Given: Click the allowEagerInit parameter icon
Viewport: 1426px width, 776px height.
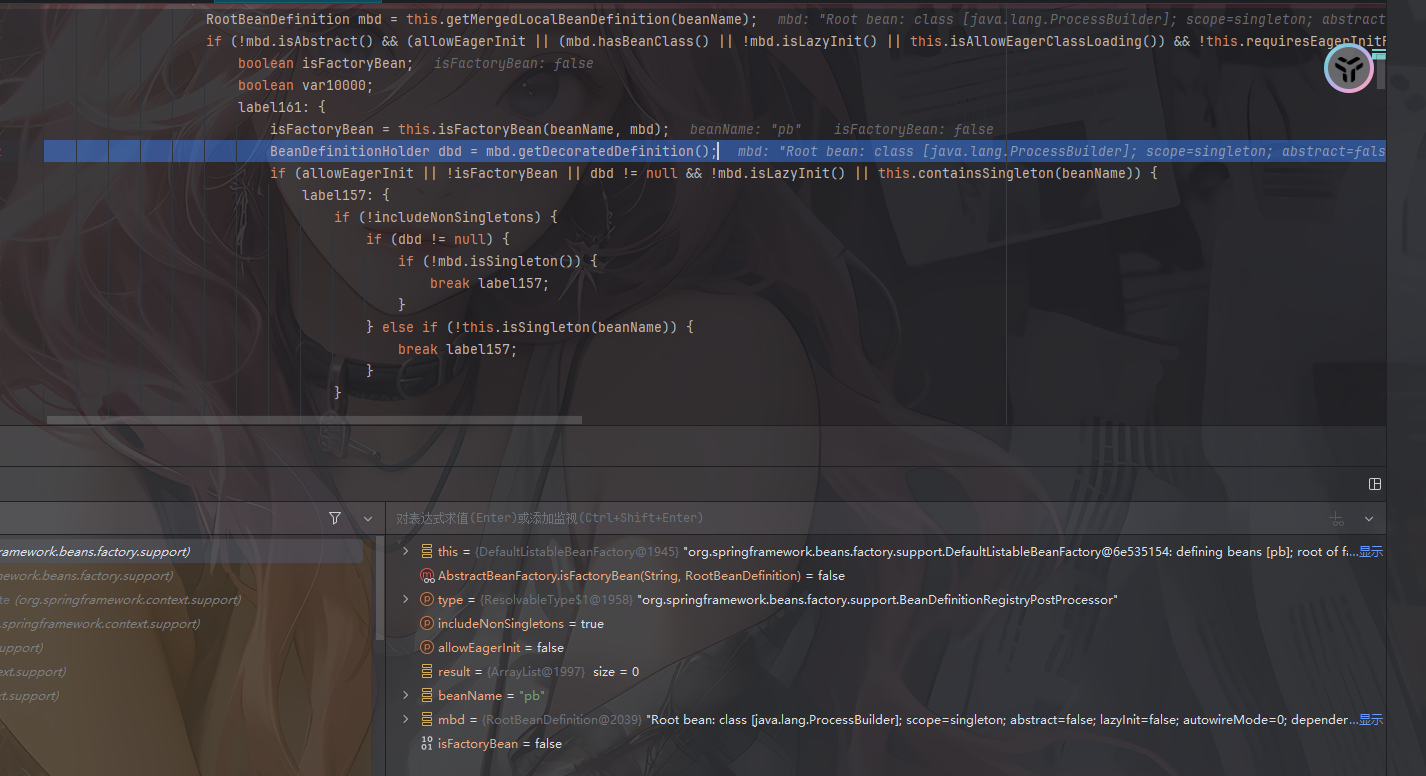Looking at the screenshot, I should point(427,648).
